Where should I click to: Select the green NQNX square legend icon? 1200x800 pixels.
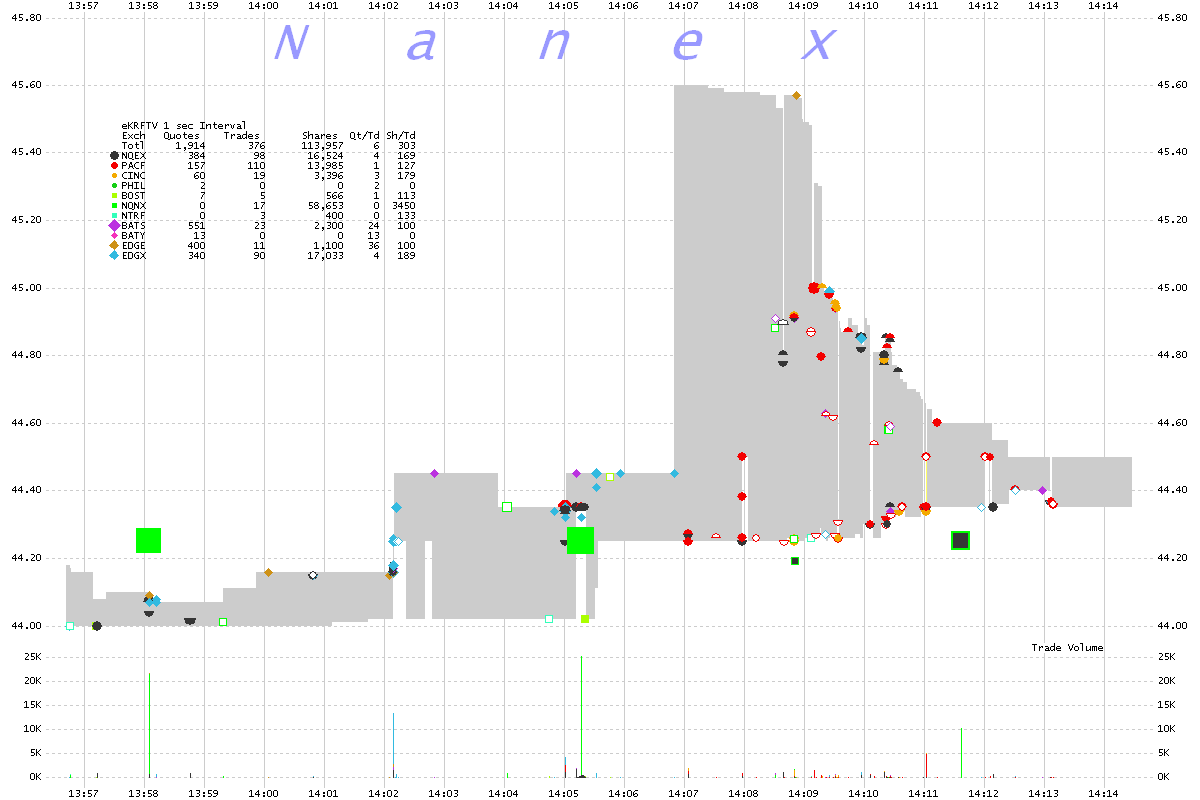(x=114, y=206)
